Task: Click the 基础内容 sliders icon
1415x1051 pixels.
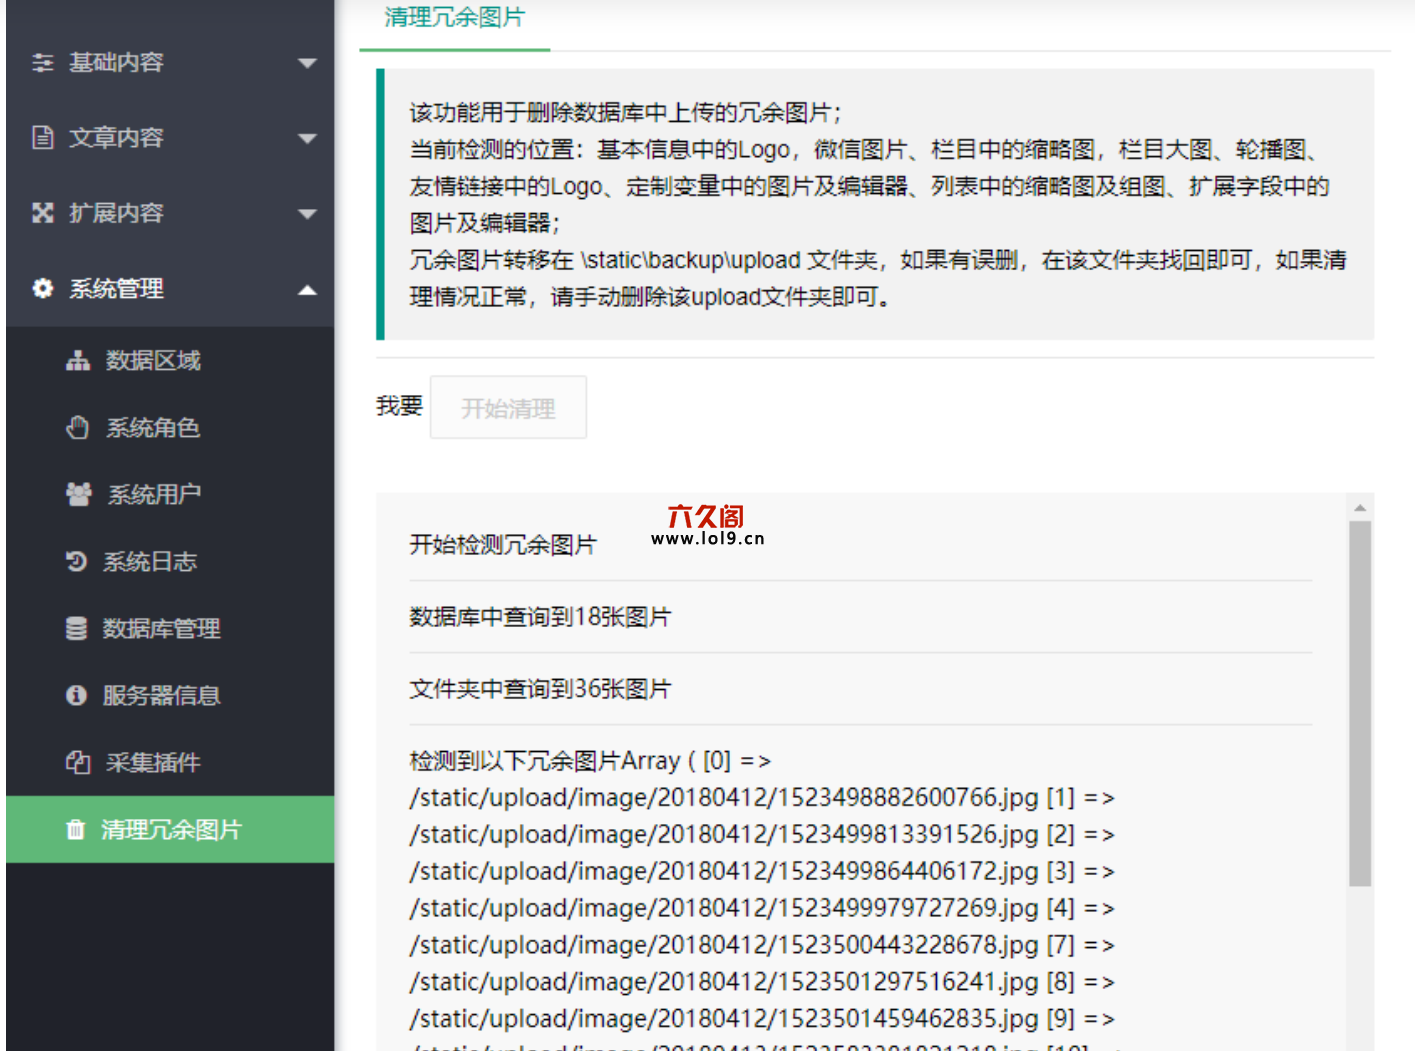Action: 42,63
